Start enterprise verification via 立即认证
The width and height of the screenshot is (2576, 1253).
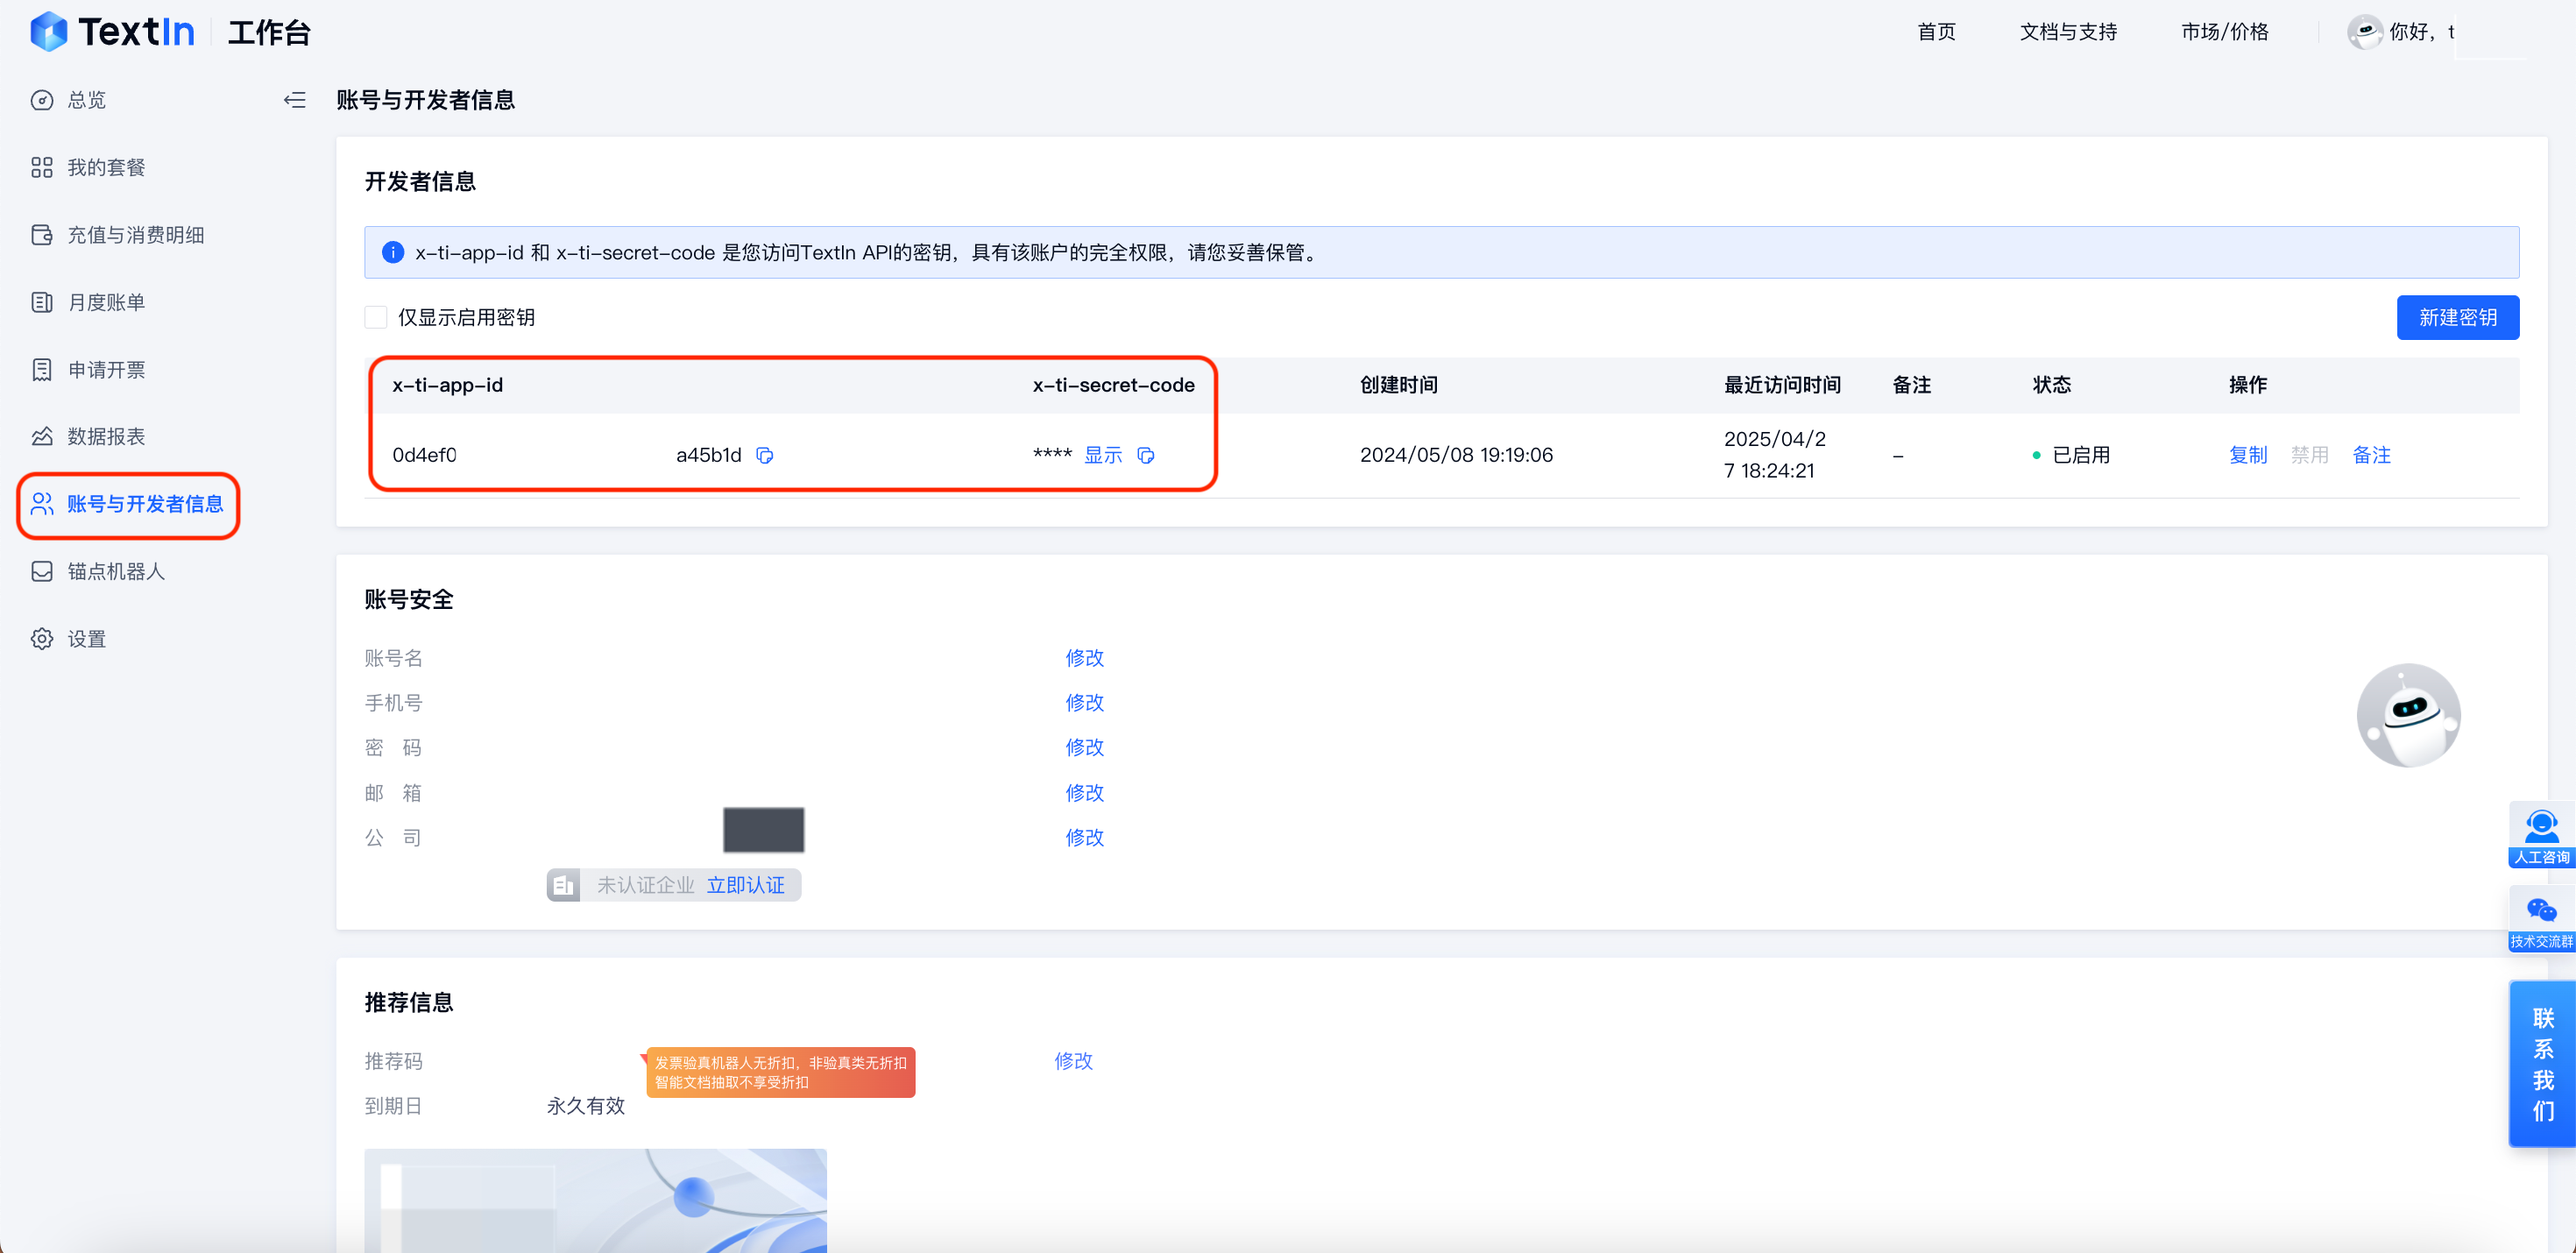[746, 884]
